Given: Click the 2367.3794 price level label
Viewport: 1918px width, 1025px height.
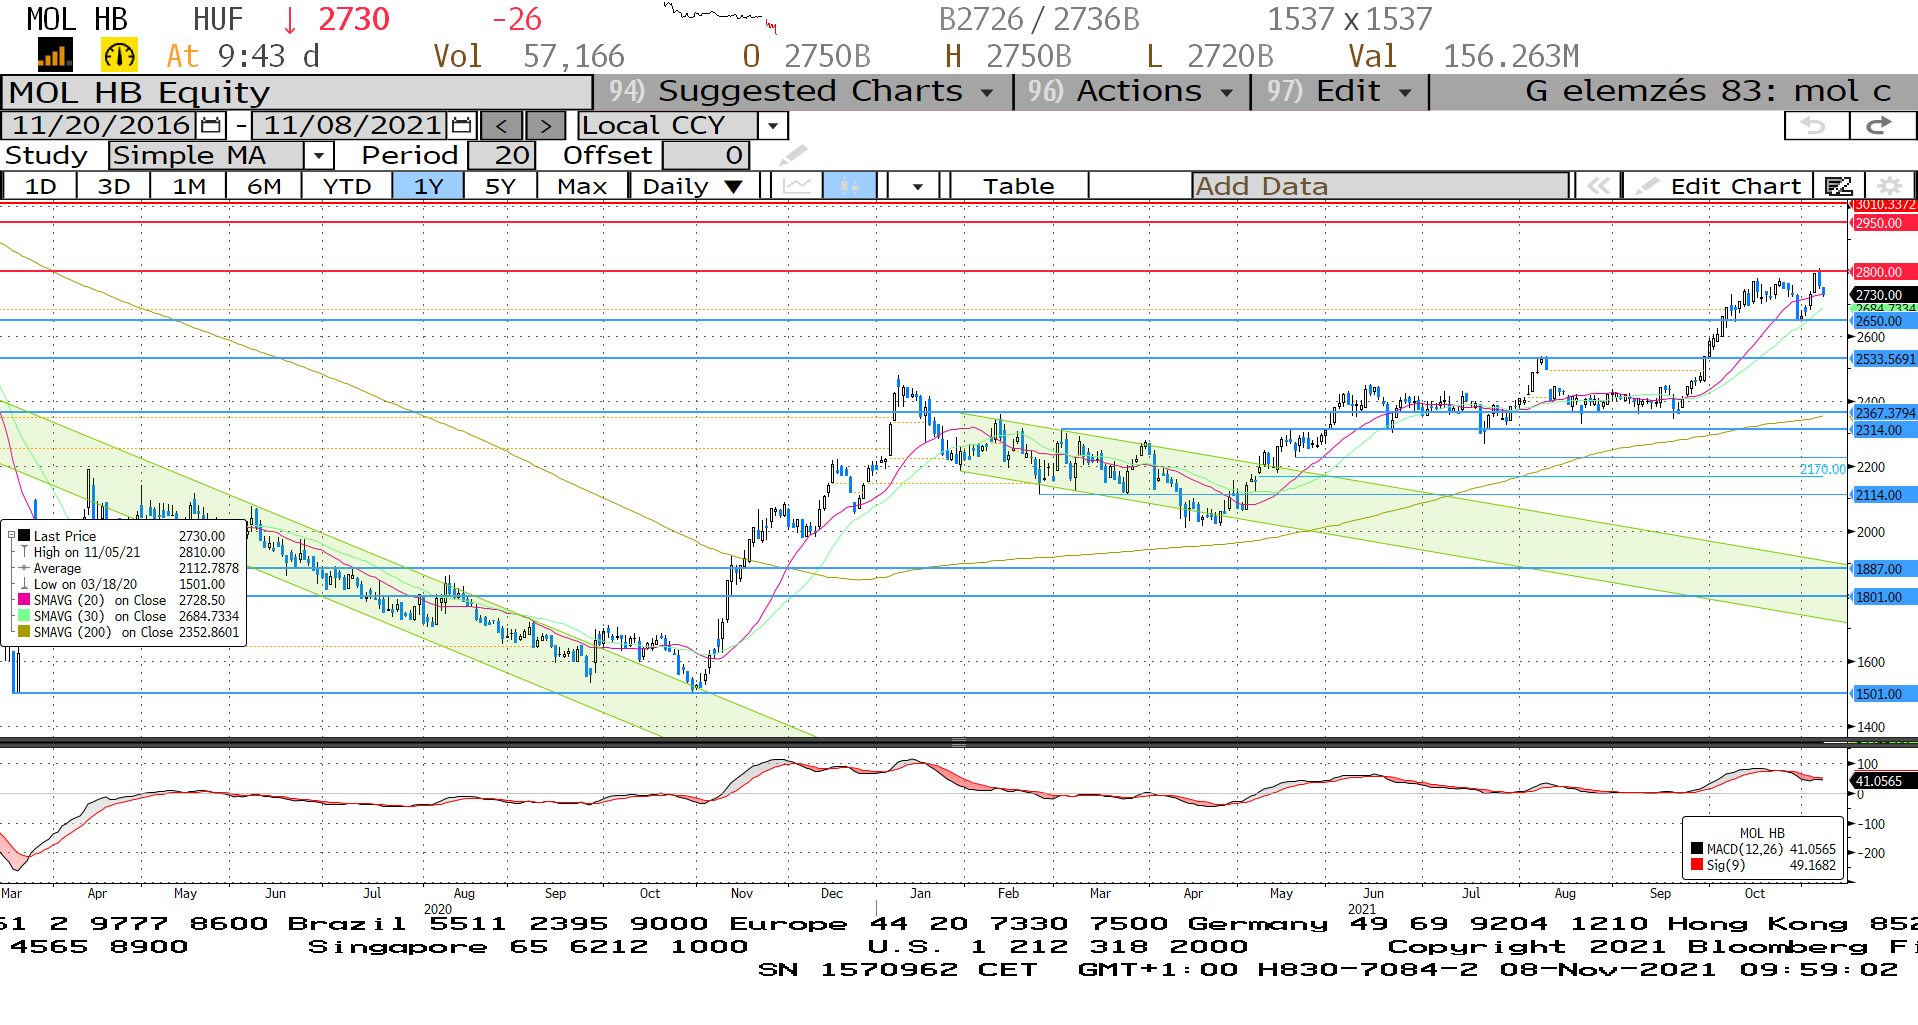Looking at the screenshot, I should coord(1884,413).
